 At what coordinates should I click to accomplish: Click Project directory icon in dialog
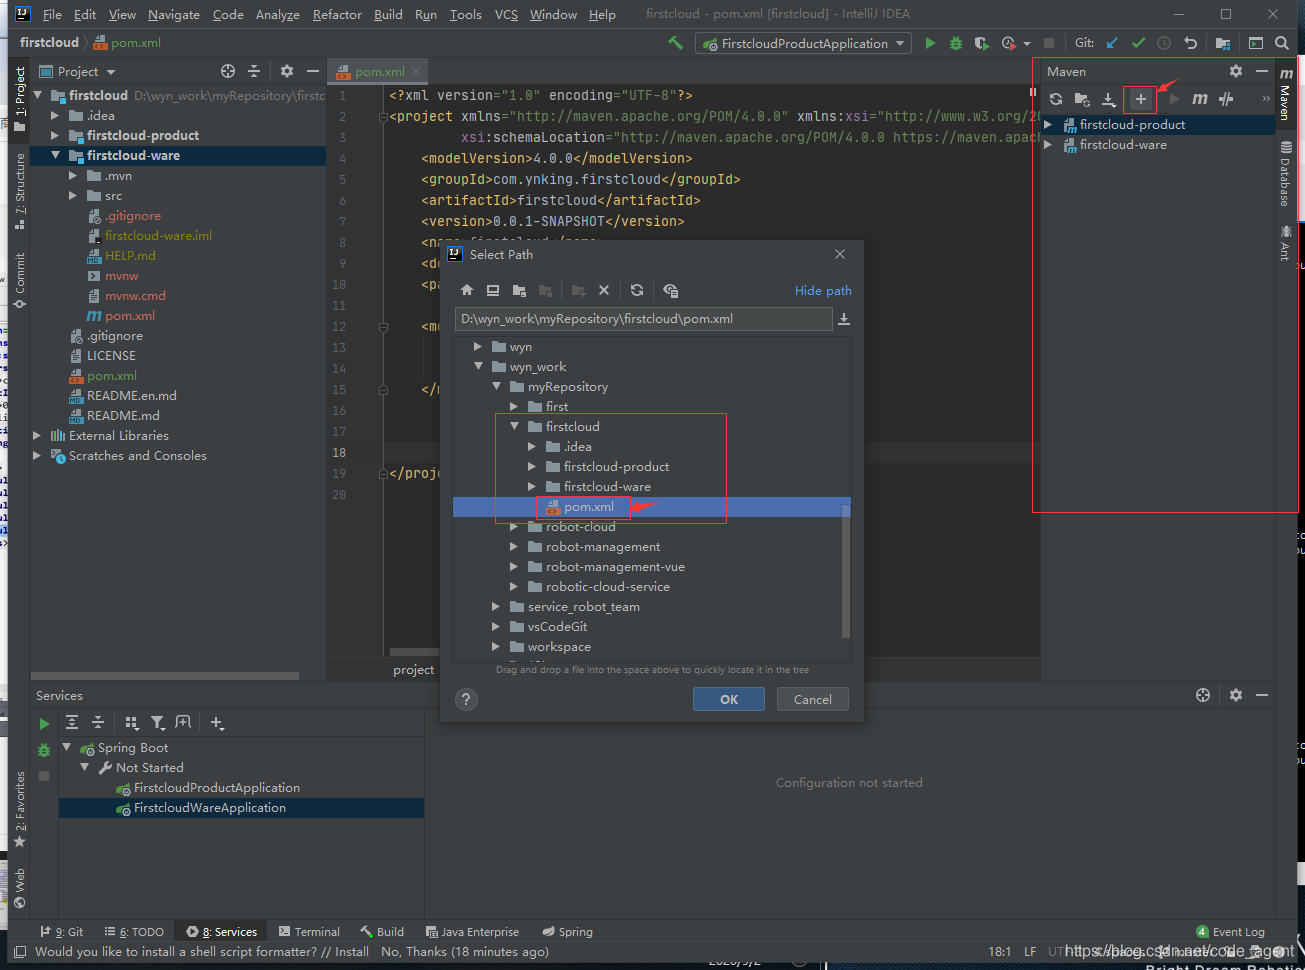pos(519,290)
